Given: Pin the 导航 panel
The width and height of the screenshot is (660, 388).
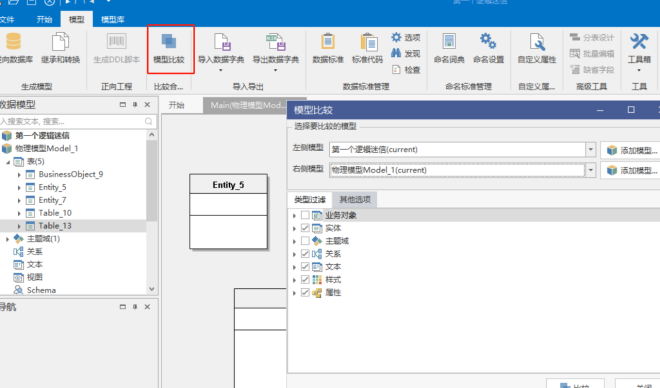Looking at the screenshot, I should [135, 307].
